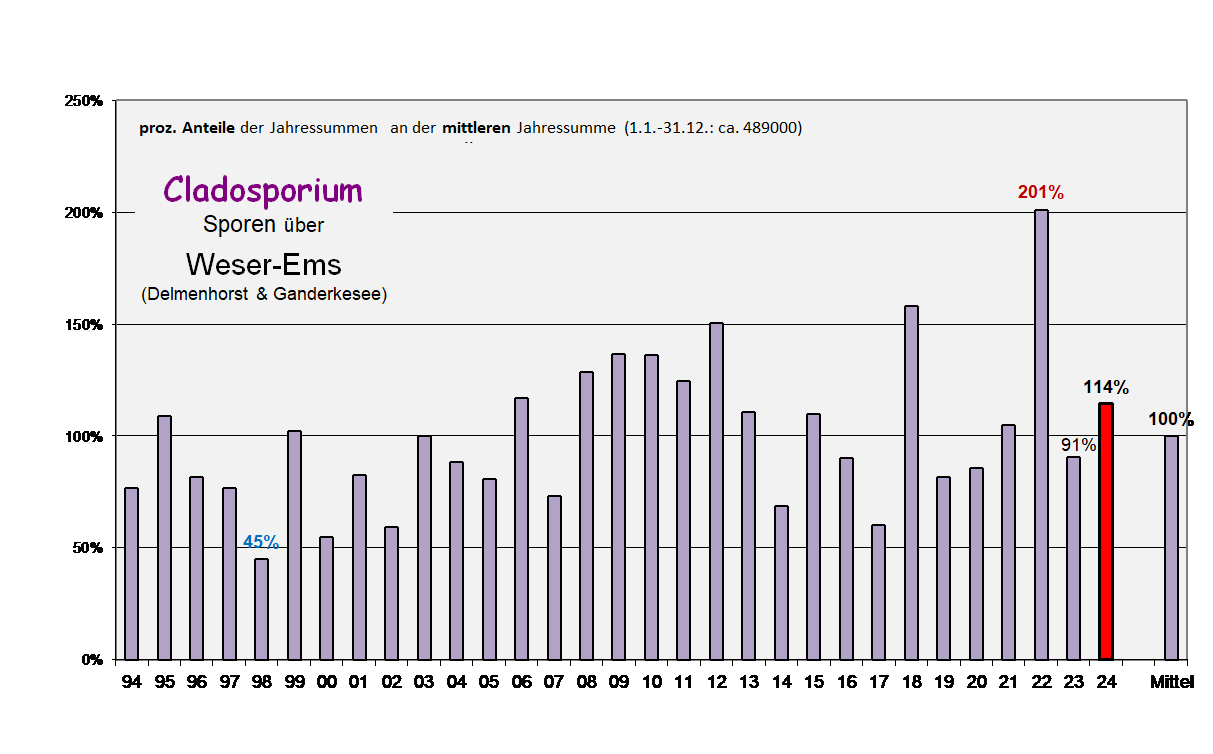Image resolution: width=1213 pixels, height=754 pixels.
Task: Click the Mittel average bar
Action: point(1171,548)
